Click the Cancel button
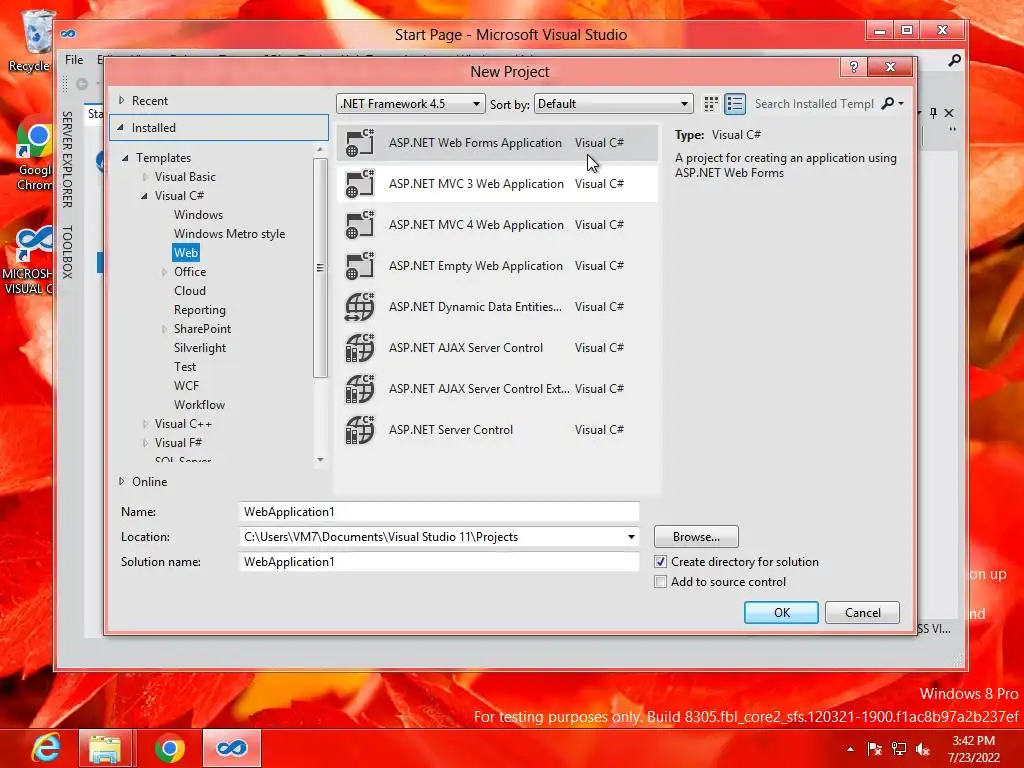The height and width of the screenshot is (768, 1024). (x=862, y=613)
